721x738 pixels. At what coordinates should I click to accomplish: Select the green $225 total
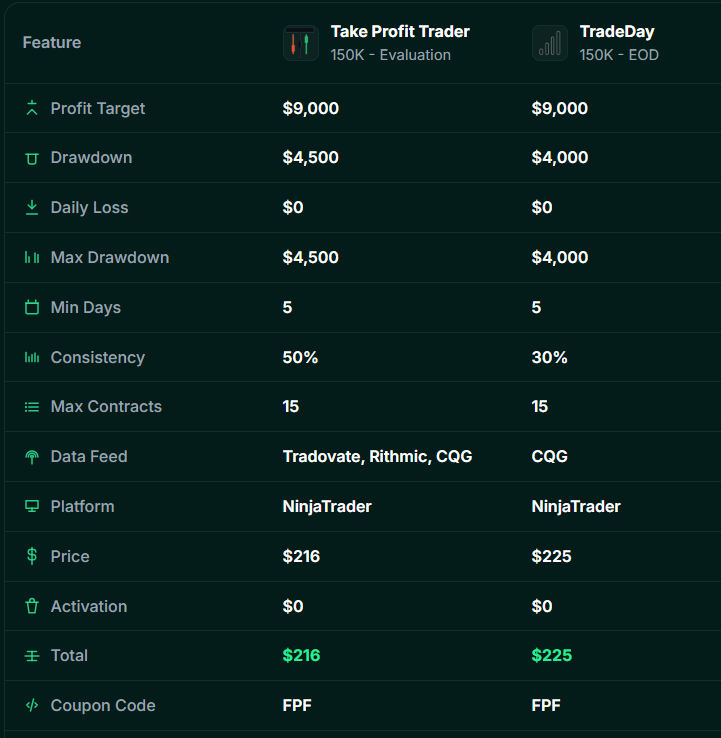(x=552, y=656)
